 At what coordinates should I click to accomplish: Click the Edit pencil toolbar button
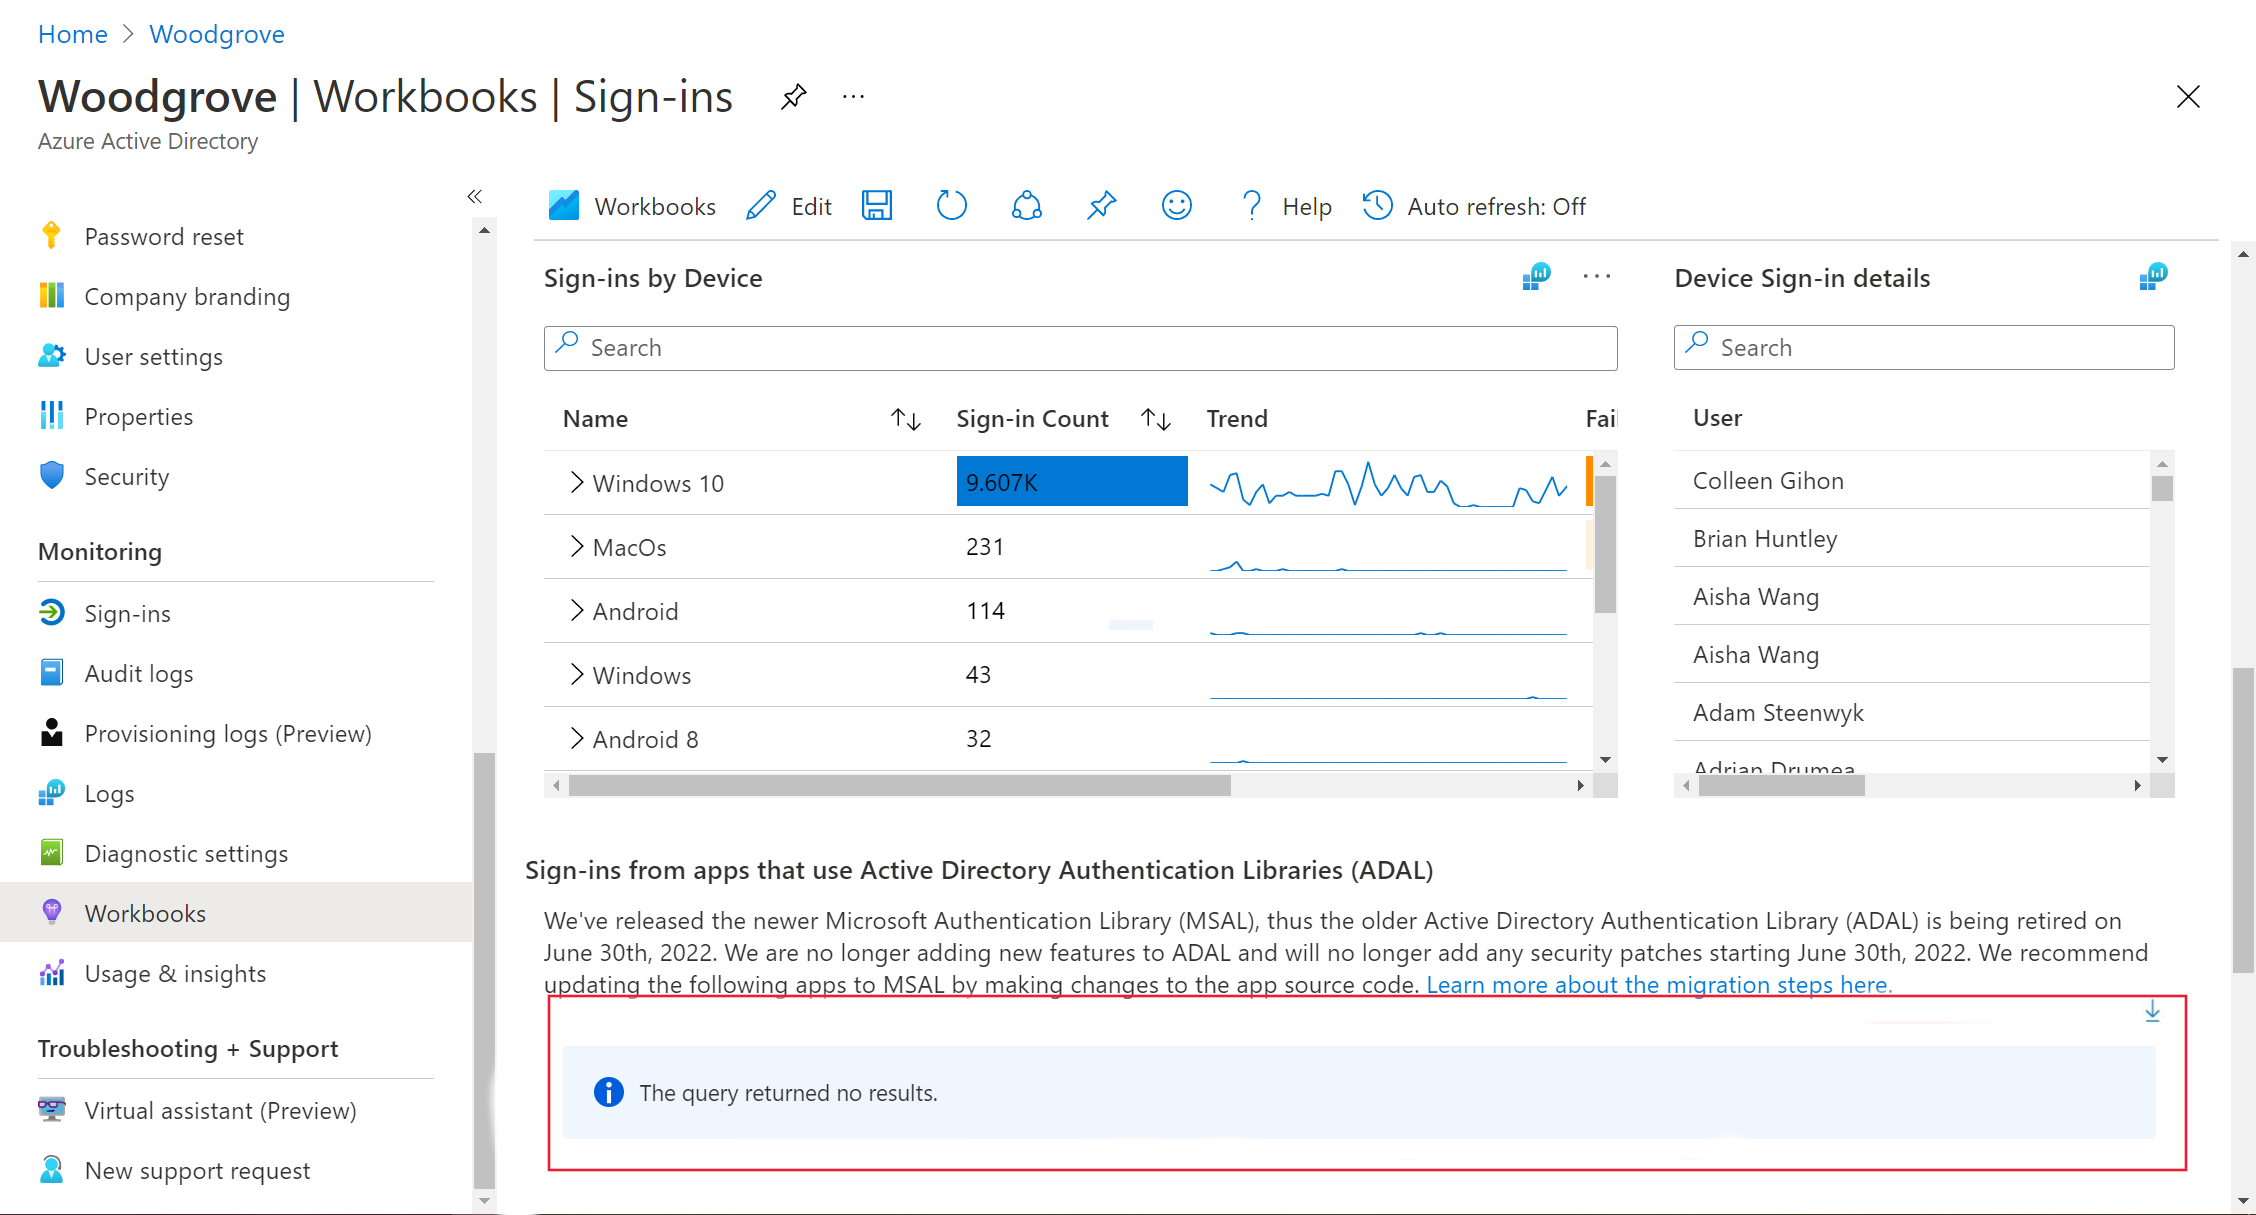[789, 206]
